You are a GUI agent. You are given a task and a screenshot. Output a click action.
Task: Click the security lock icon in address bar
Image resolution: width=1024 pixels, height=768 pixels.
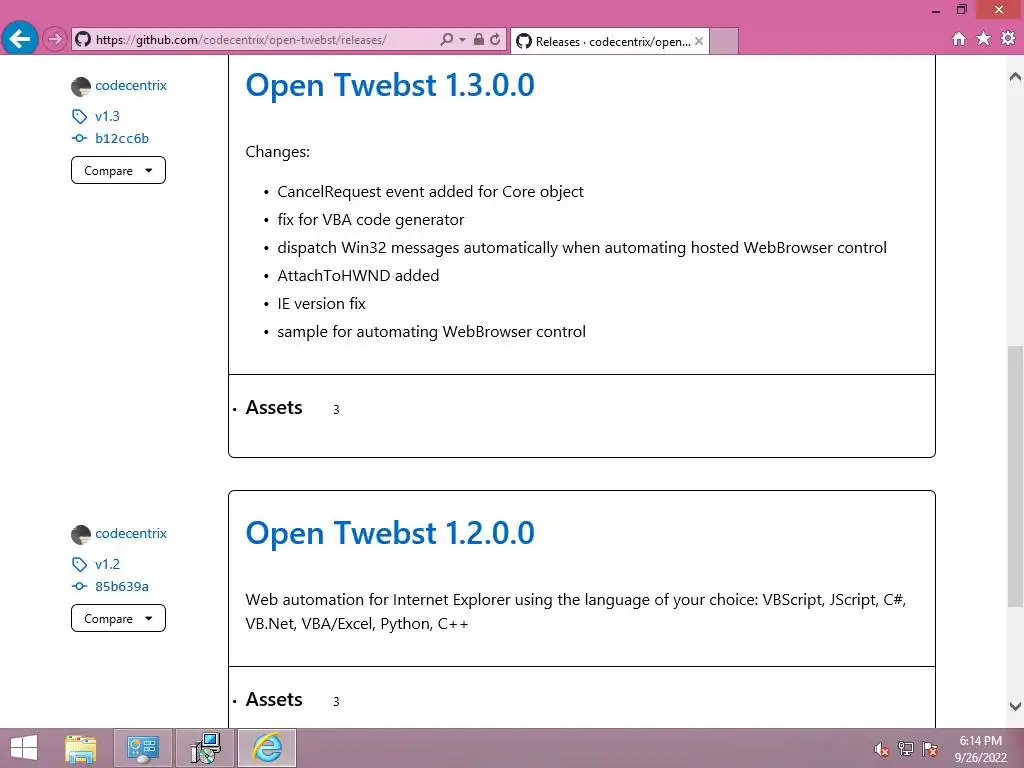pyautogui.click(x=479, y=39)
